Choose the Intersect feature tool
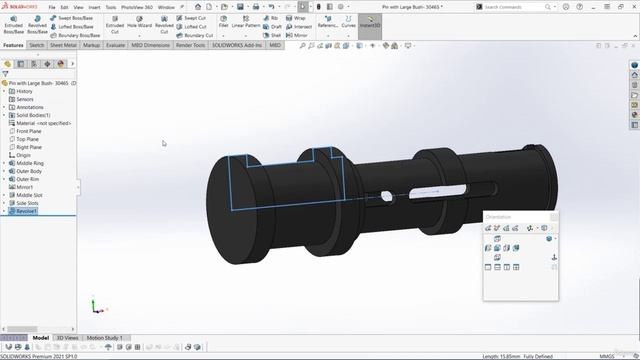 click(x=299, y=27)
